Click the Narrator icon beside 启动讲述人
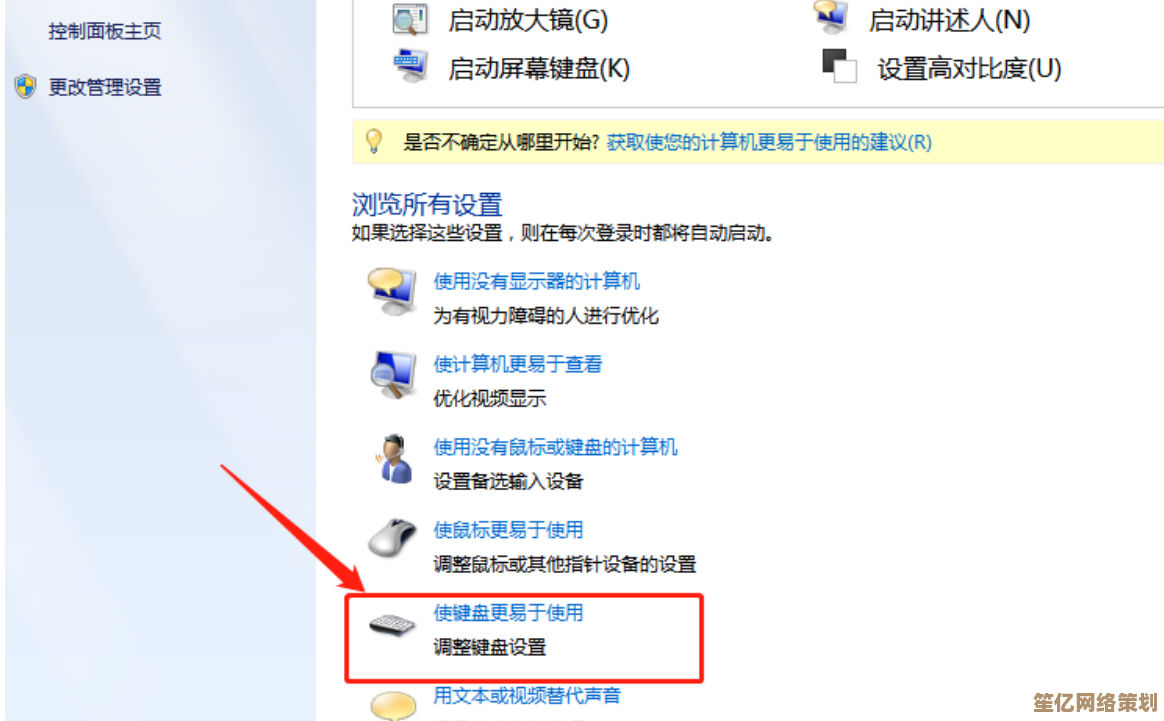The height and width of the screenshot is (721, 1164). 831,16
